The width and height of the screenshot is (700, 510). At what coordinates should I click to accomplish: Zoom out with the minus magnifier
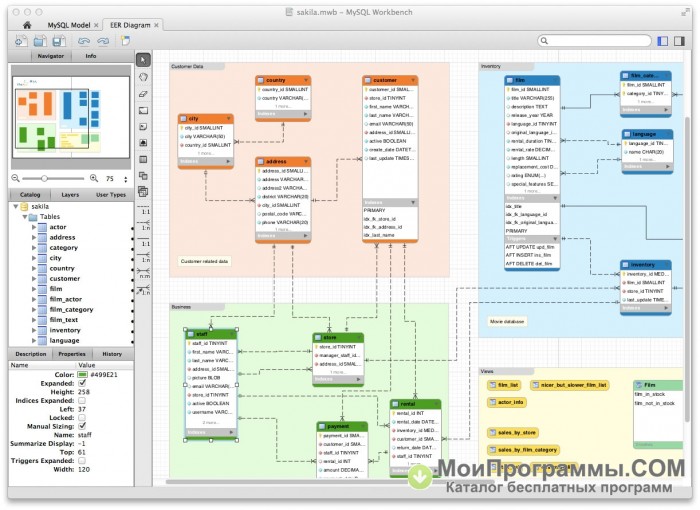tap(16, 178)
